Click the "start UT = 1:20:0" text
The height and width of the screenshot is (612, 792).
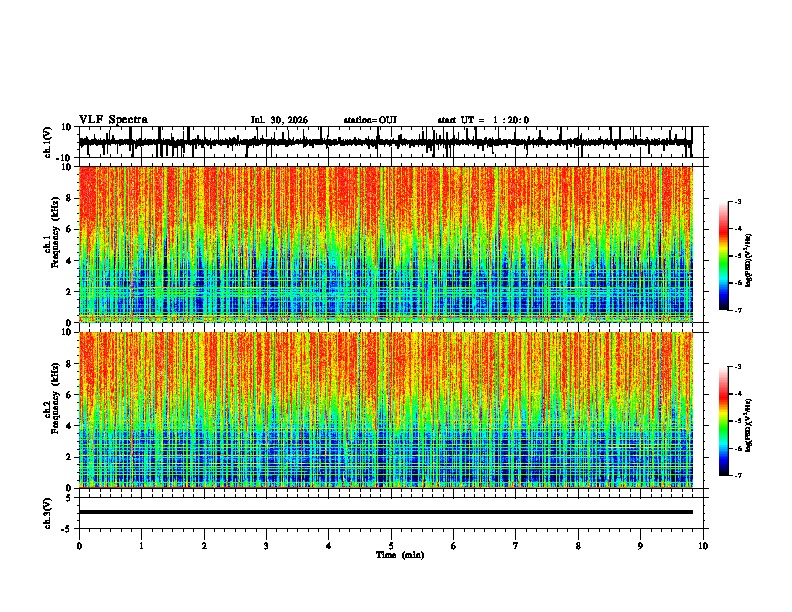483,120
